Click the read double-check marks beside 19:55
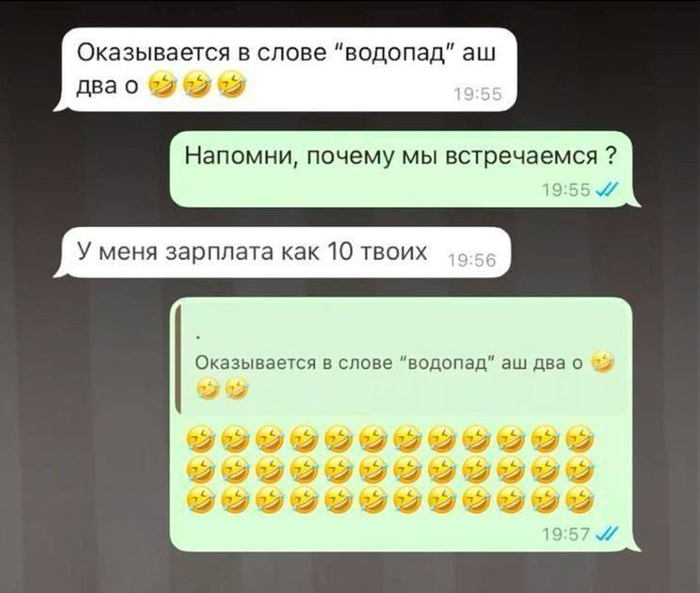 [x=607, y=191]
